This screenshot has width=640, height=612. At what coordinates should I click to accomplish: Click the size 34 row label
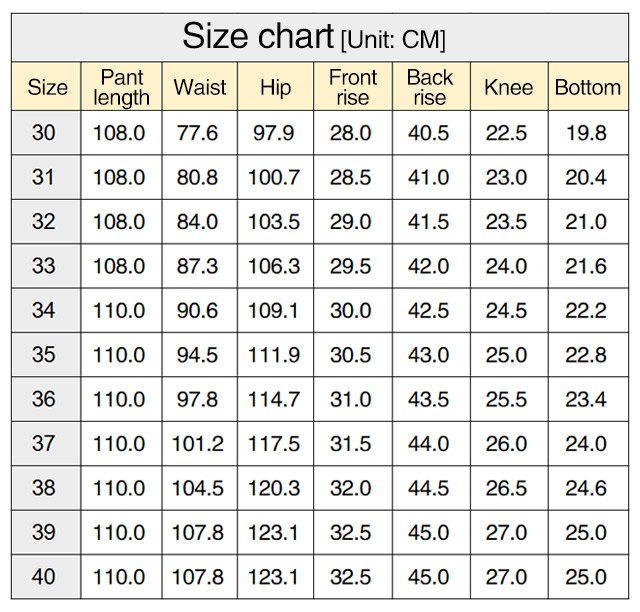44,311
